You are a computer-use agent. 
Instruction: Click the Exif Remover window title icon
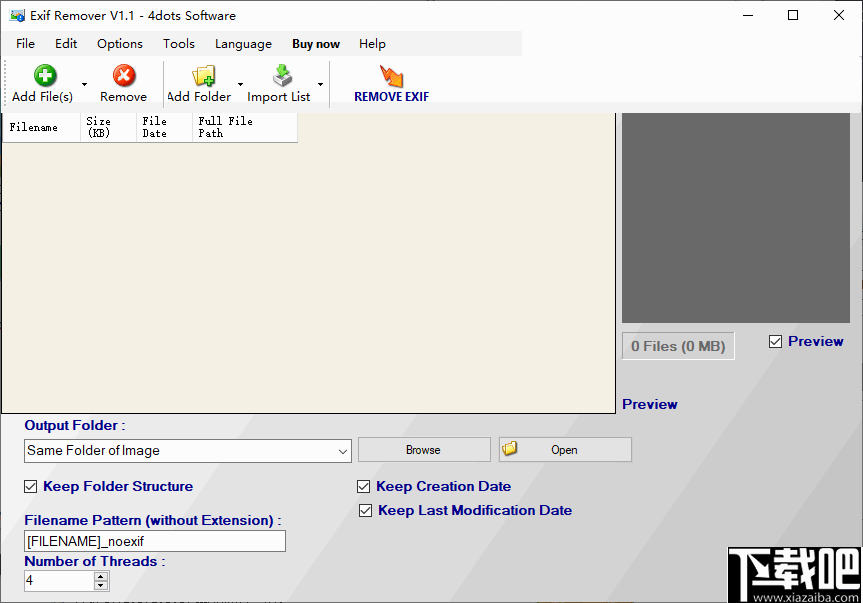tap(15, 15)
